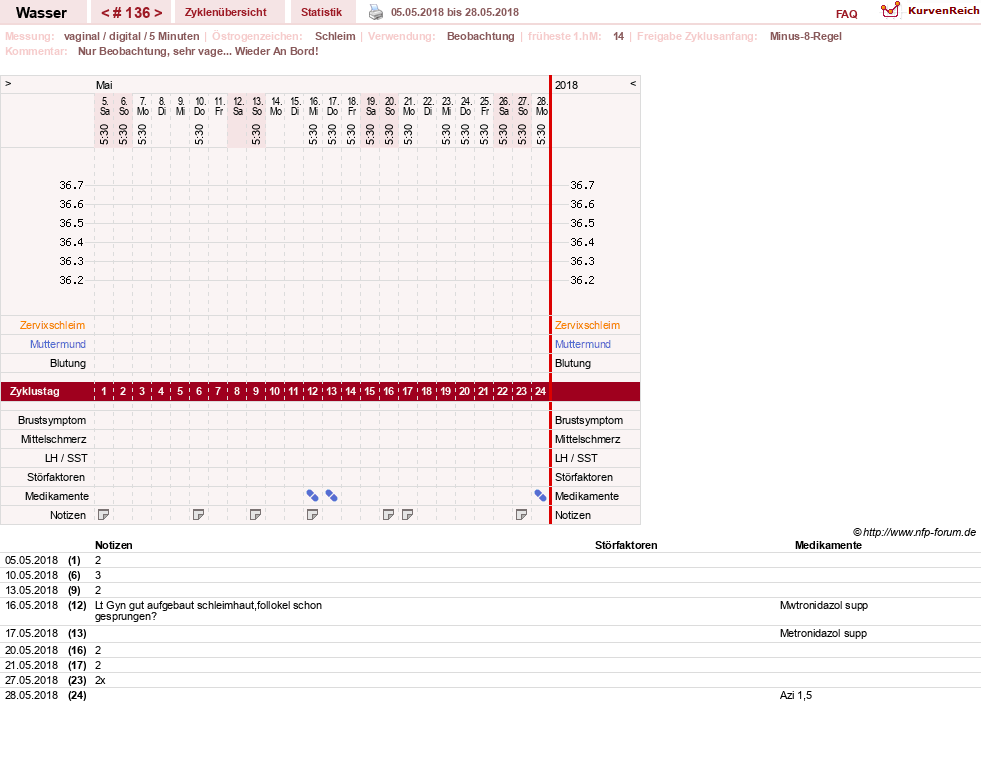Click the note row dated 10.05.2018
The height and width of the screenshot is (758, 981).
click(x=490, y=575)
